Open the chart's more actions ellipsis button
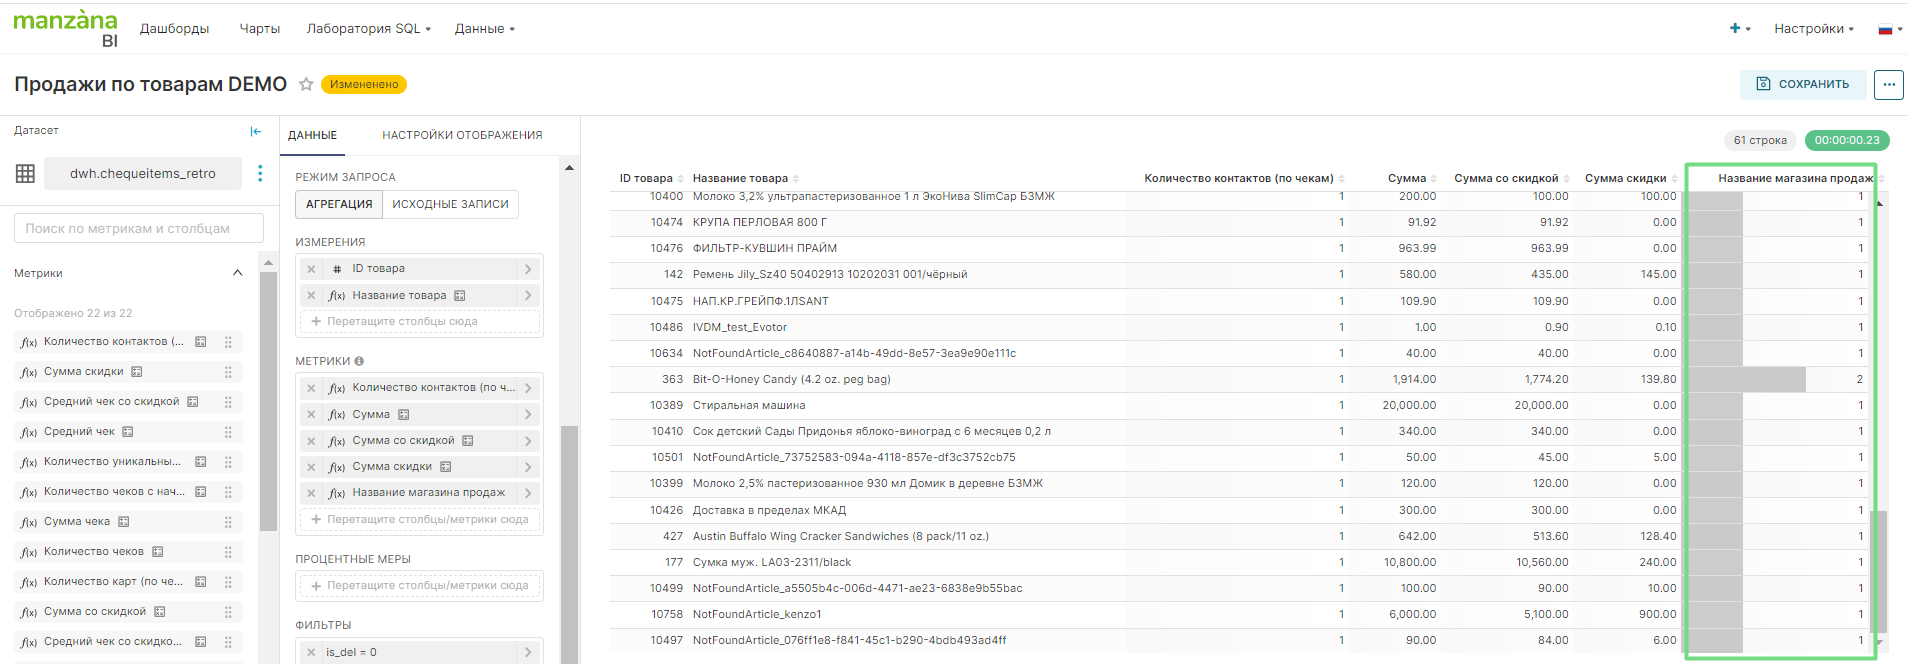 (x=1888, y=85)
